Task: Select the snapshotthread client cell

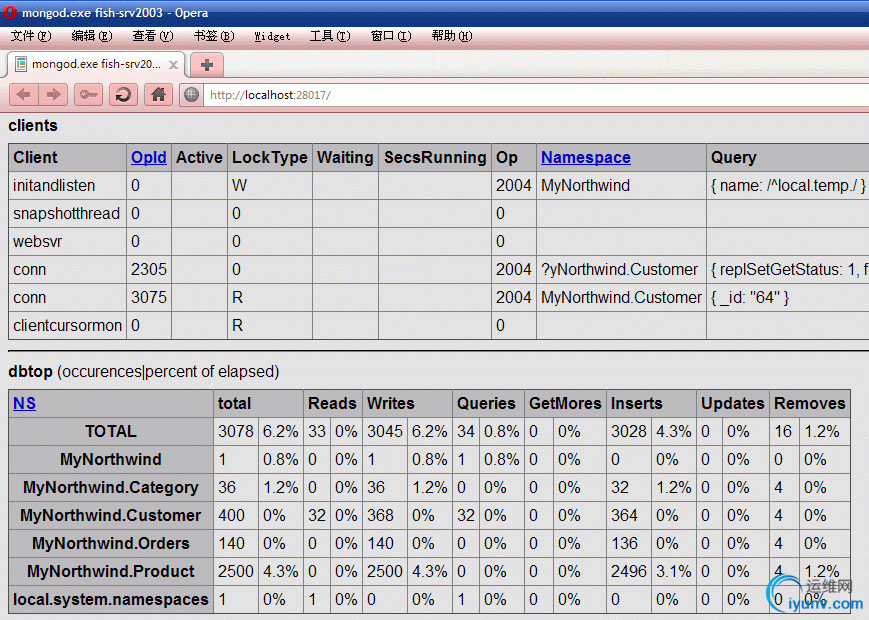Action: (x=68, y=213)
